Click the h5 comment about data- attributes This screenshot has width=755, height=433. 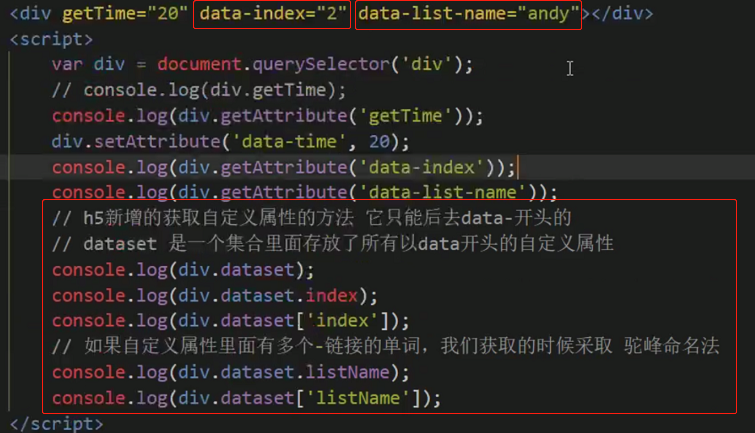point(312,218)
